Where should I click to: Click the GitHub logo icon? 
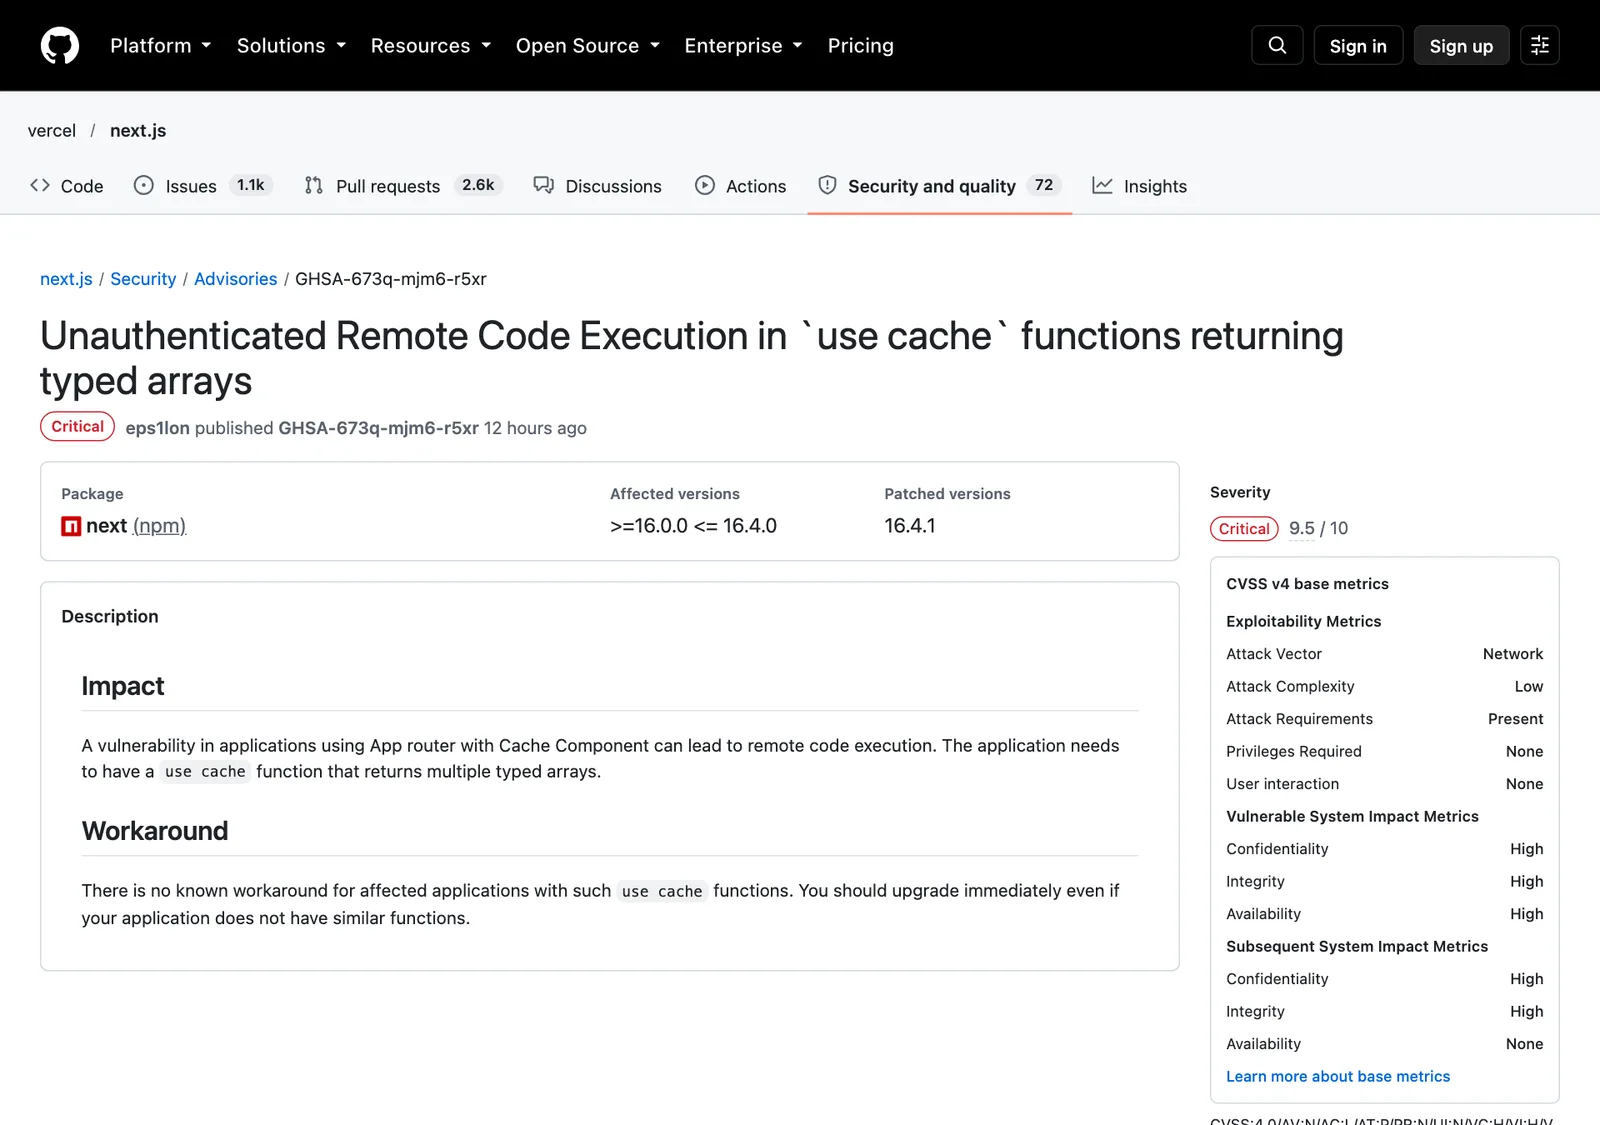[60, 46]
